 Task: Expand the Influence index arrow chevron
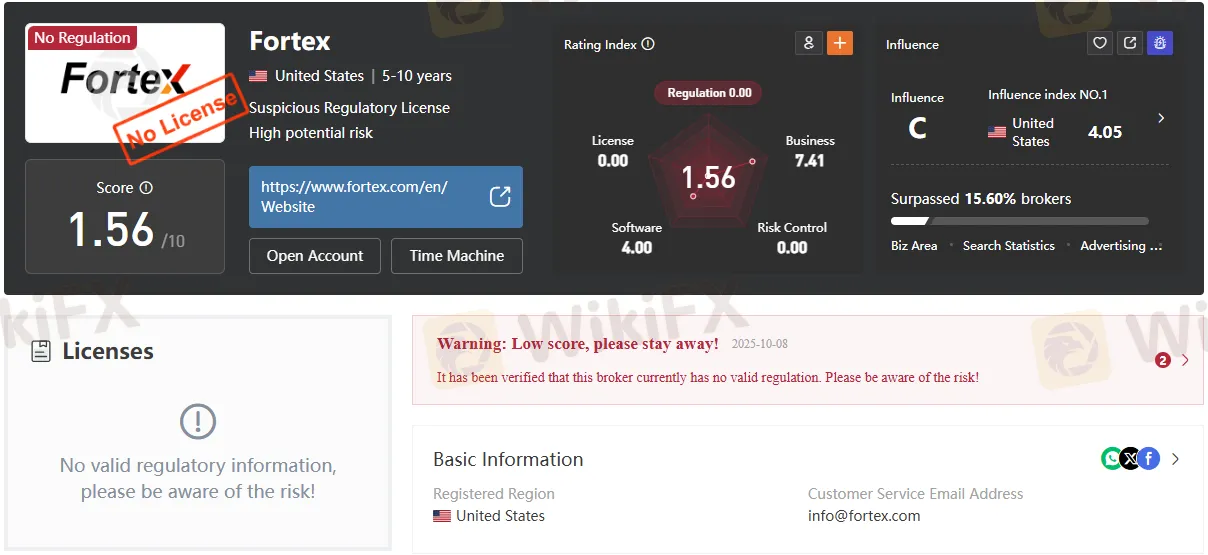coord(1161,118)
